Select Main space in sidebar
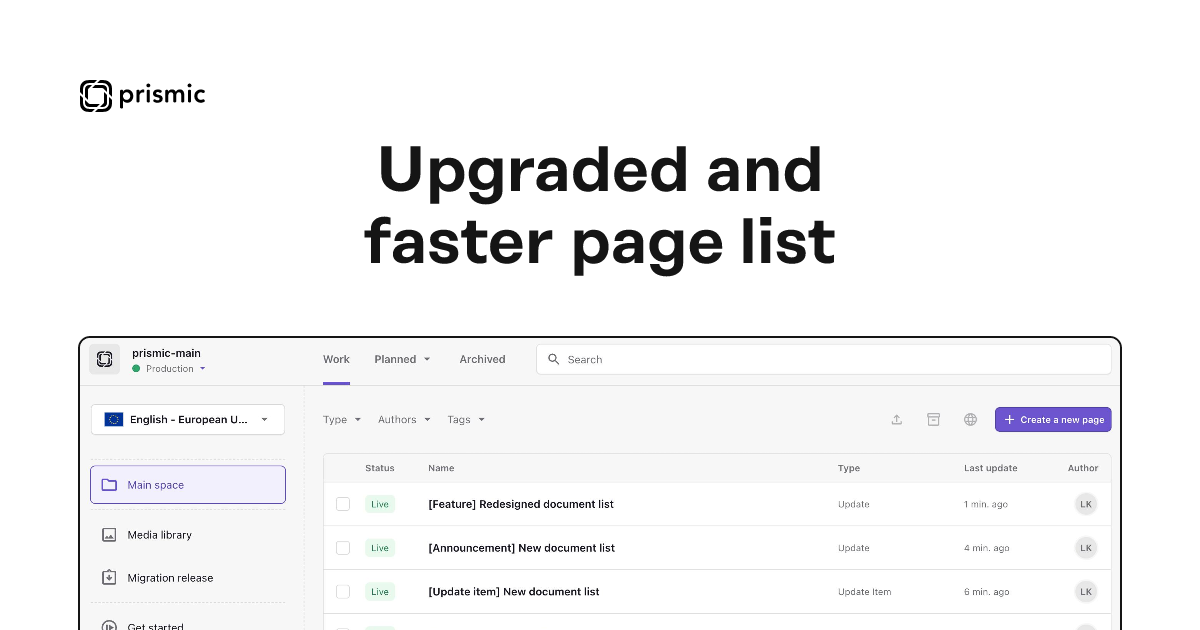1200x630 pixels. [x=188, y=485]
